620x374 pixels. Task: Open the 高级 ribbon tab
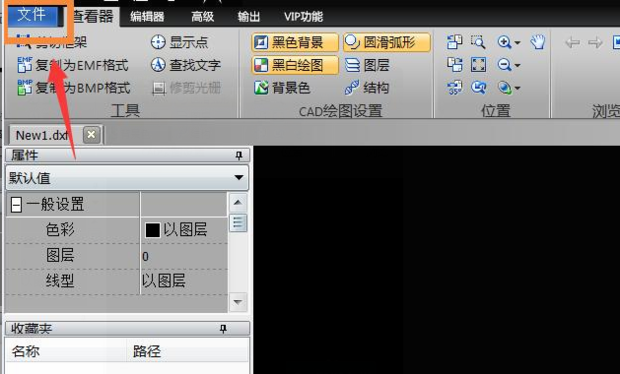pos(202,17)
